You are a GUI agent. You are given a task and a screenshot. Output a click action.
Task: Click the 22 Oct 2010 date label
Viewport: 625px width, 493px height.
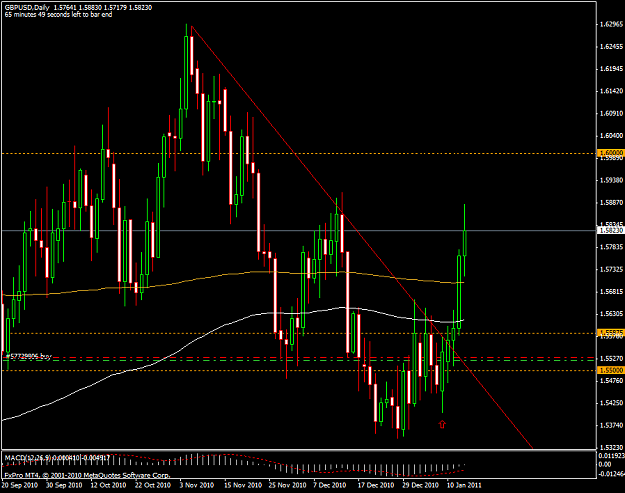(153, 485)
